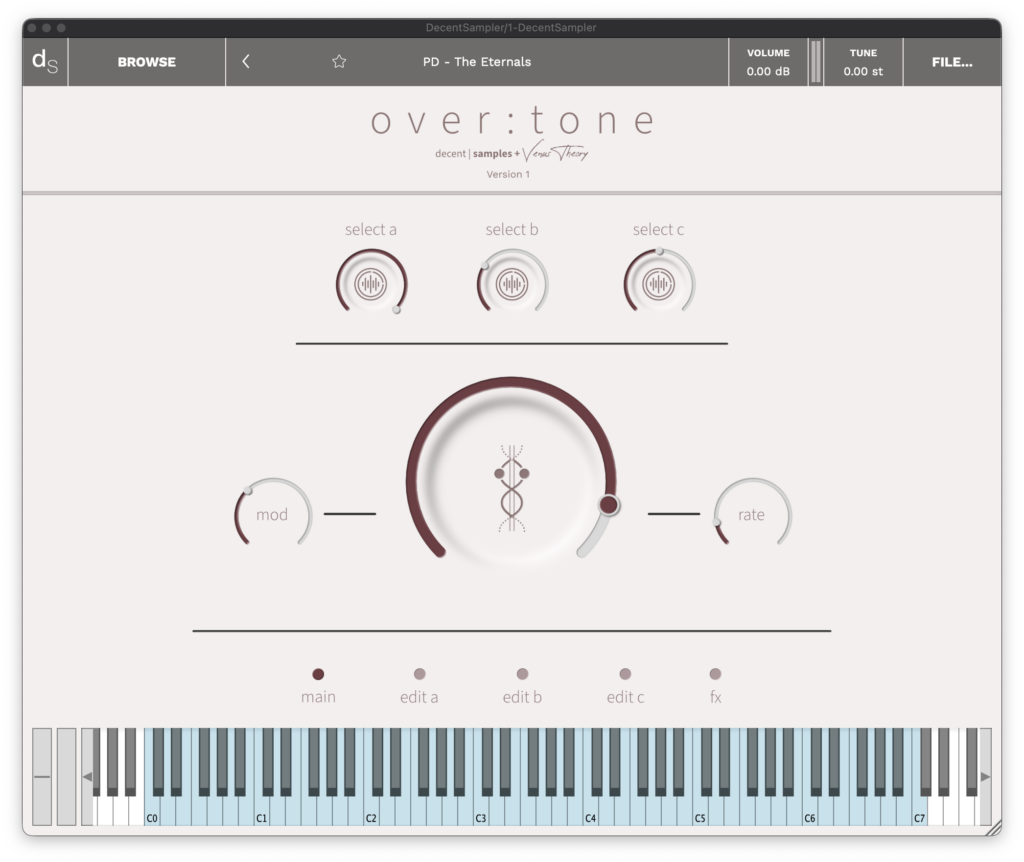The image size is (1024, 862).
Task: Select the main page radio dot
Action: [x=318, y=674]
